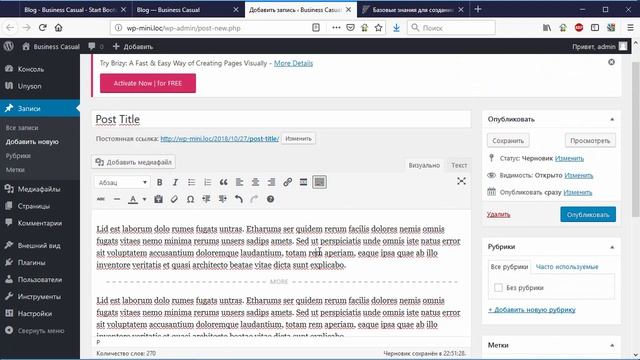Viewport: 640px width, 360px height.
Task: Enable distraction-free writing mode
Action: 461,181
